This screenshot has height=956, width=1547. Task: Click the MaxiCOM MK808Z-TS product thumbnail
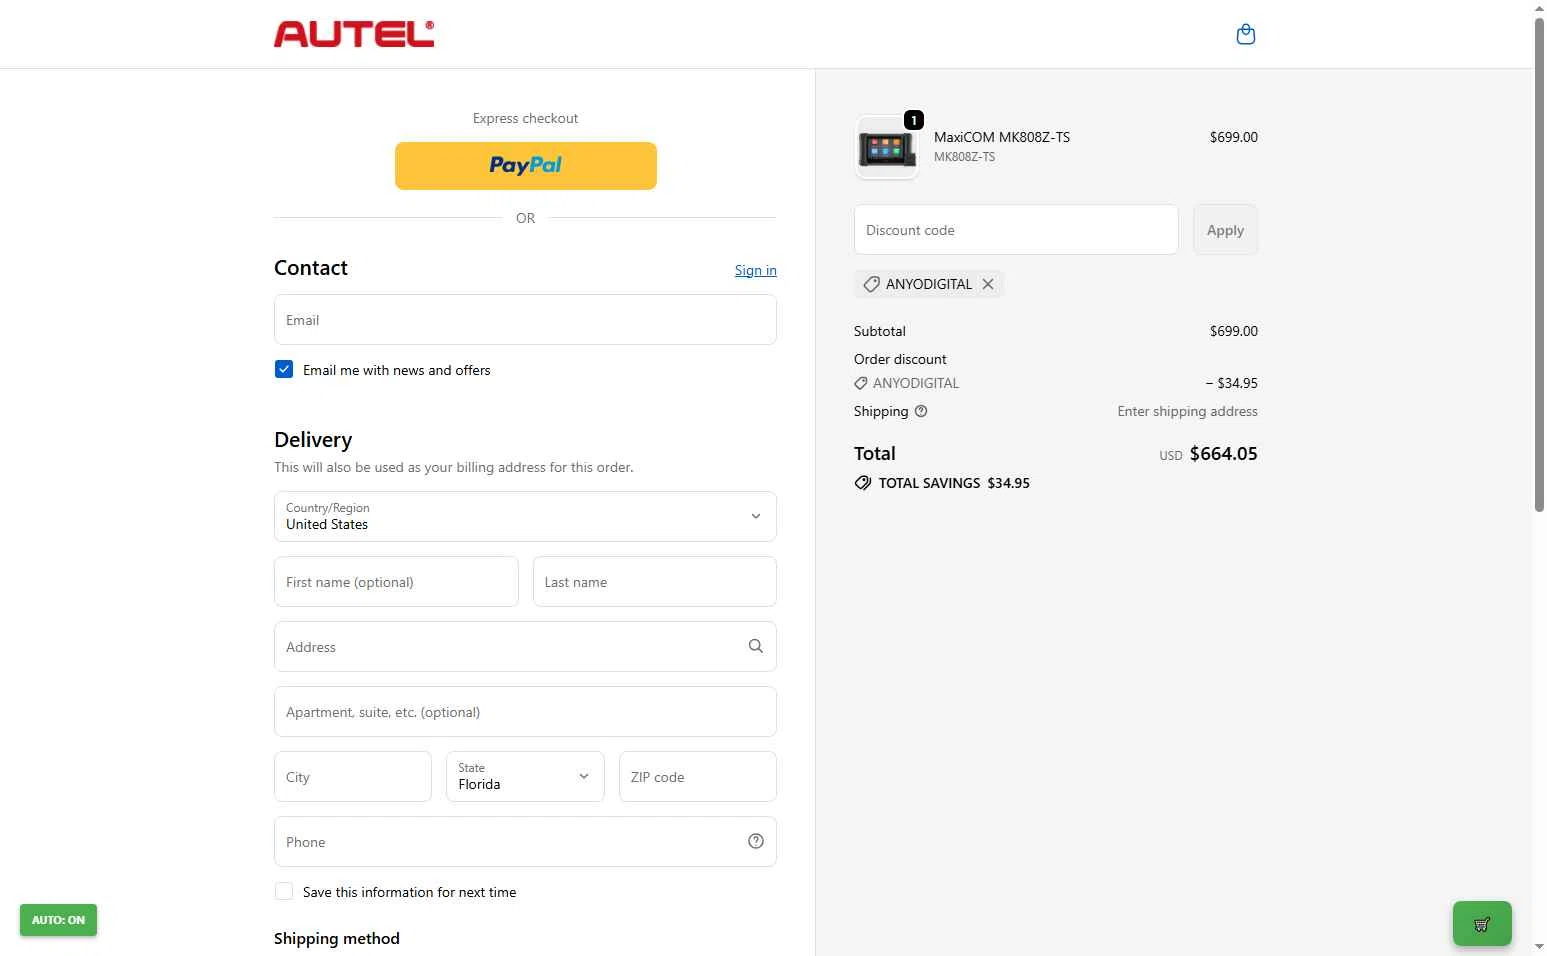[x=886, y=148]
